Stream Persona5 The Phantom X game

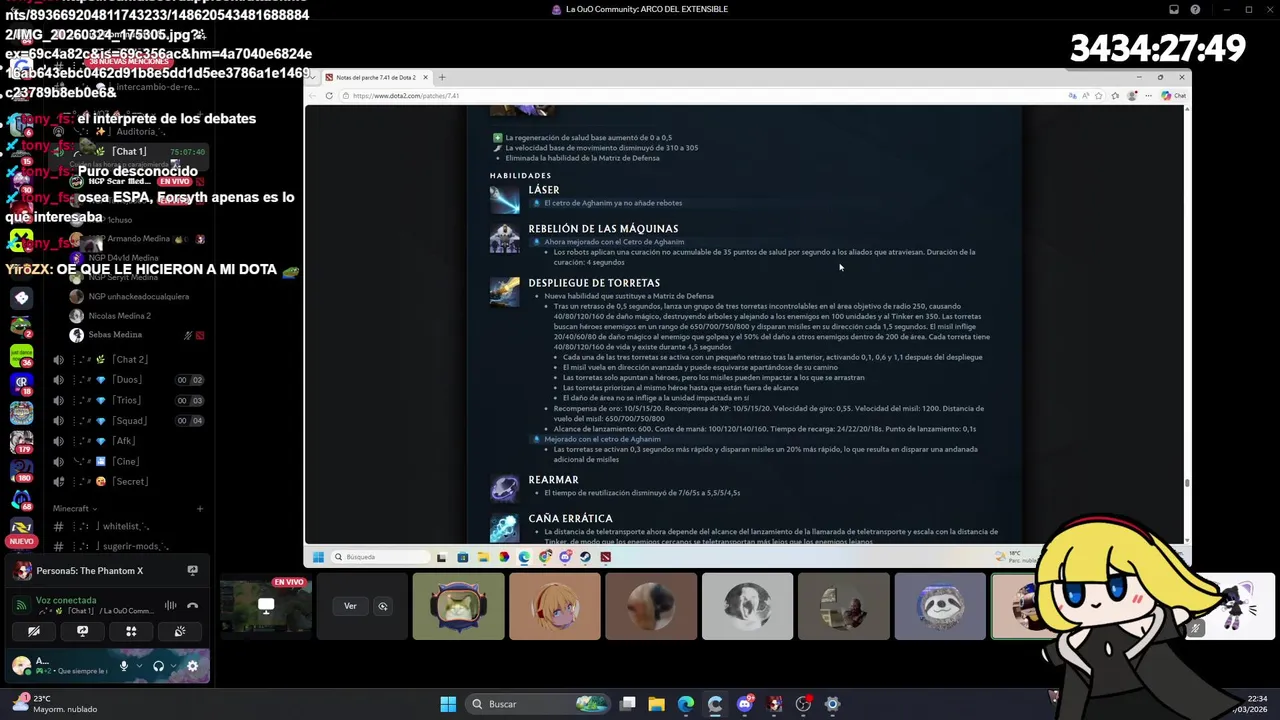click(x=192, y=571)
